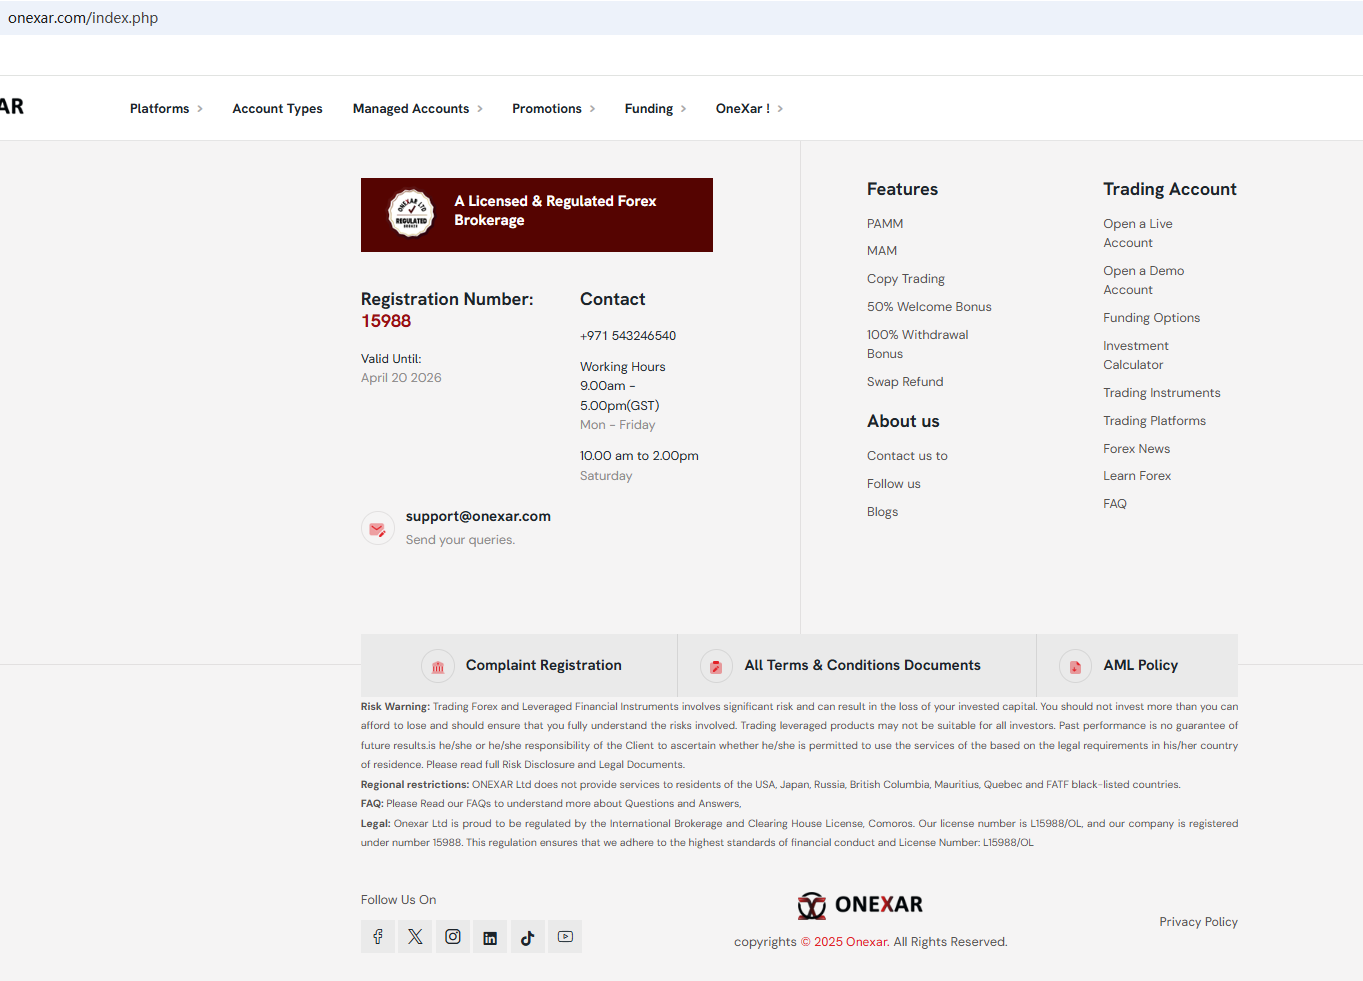Viewport: 1363px width, 981px height.
Task: Open the Managed Accounts navigation item
Action: [411, 109]
